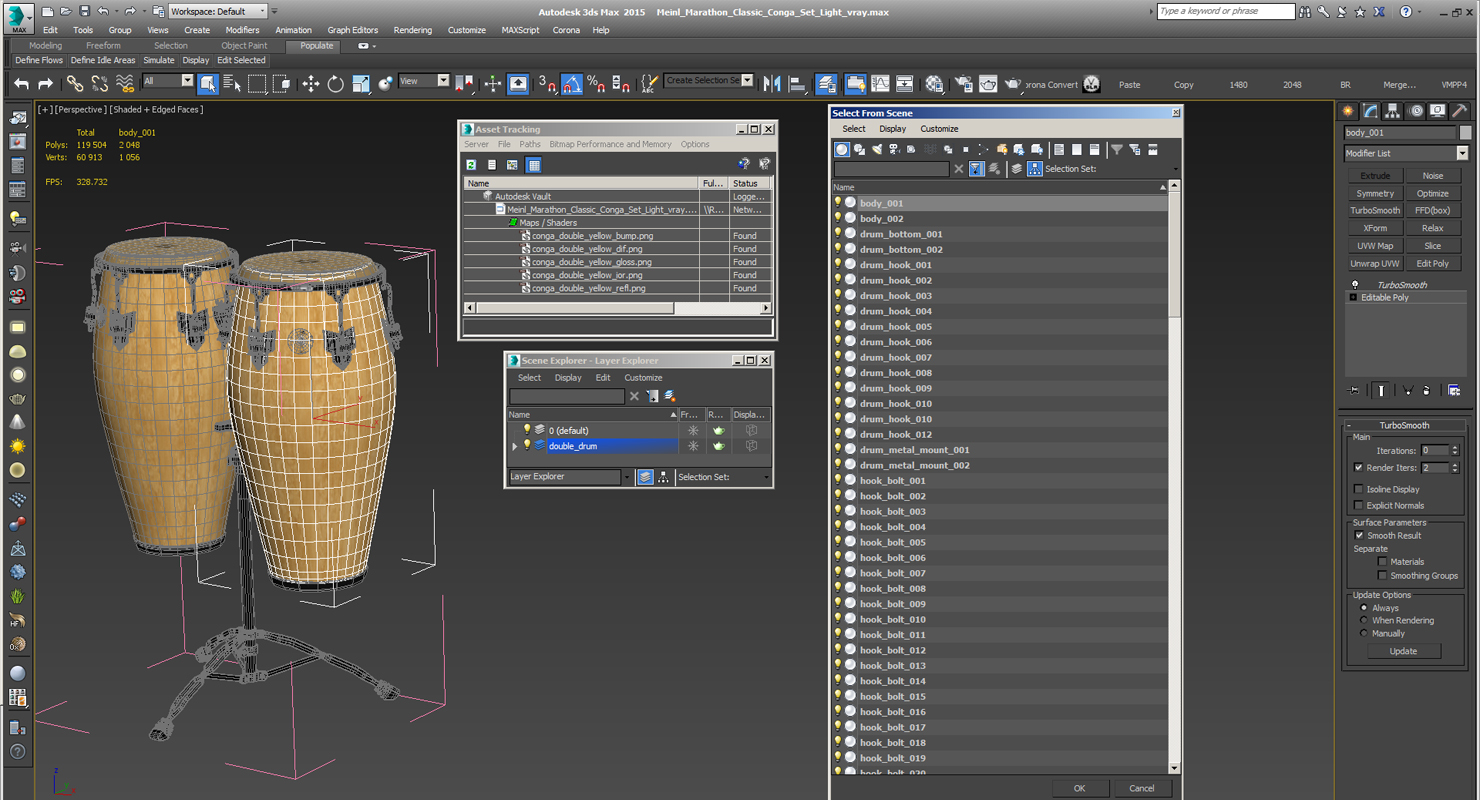Switch to the Object Paint ribbon tab

[244, 46]
